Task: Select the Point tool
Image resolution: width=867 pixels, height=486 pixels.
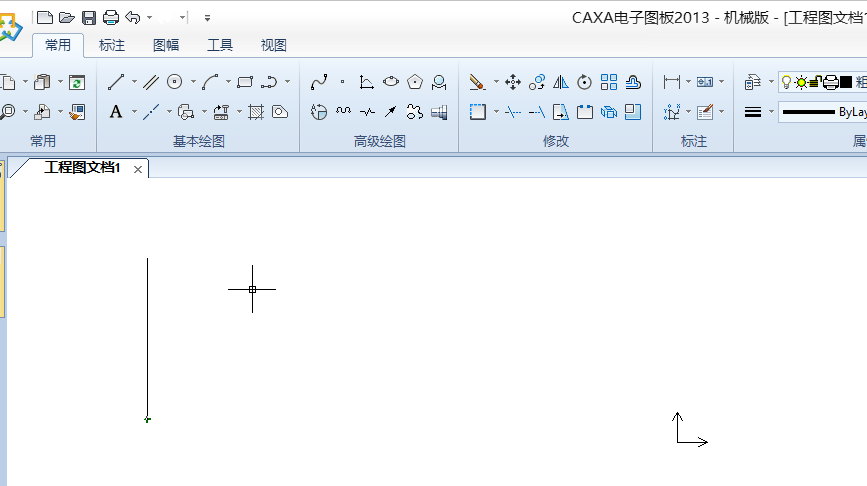Action: click(343, 82)
